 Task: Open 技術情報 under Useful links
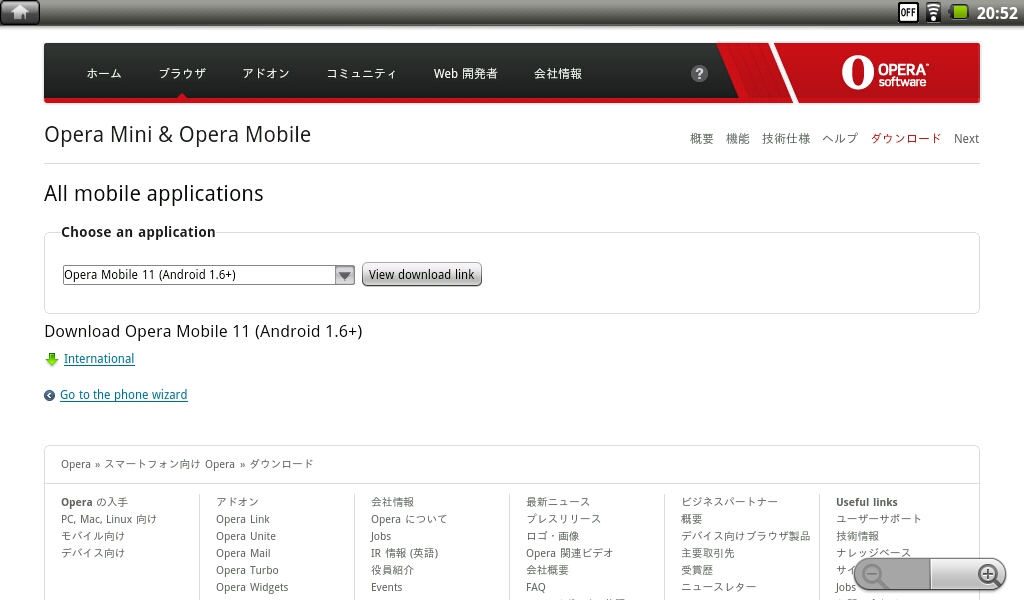coord(857,536)
